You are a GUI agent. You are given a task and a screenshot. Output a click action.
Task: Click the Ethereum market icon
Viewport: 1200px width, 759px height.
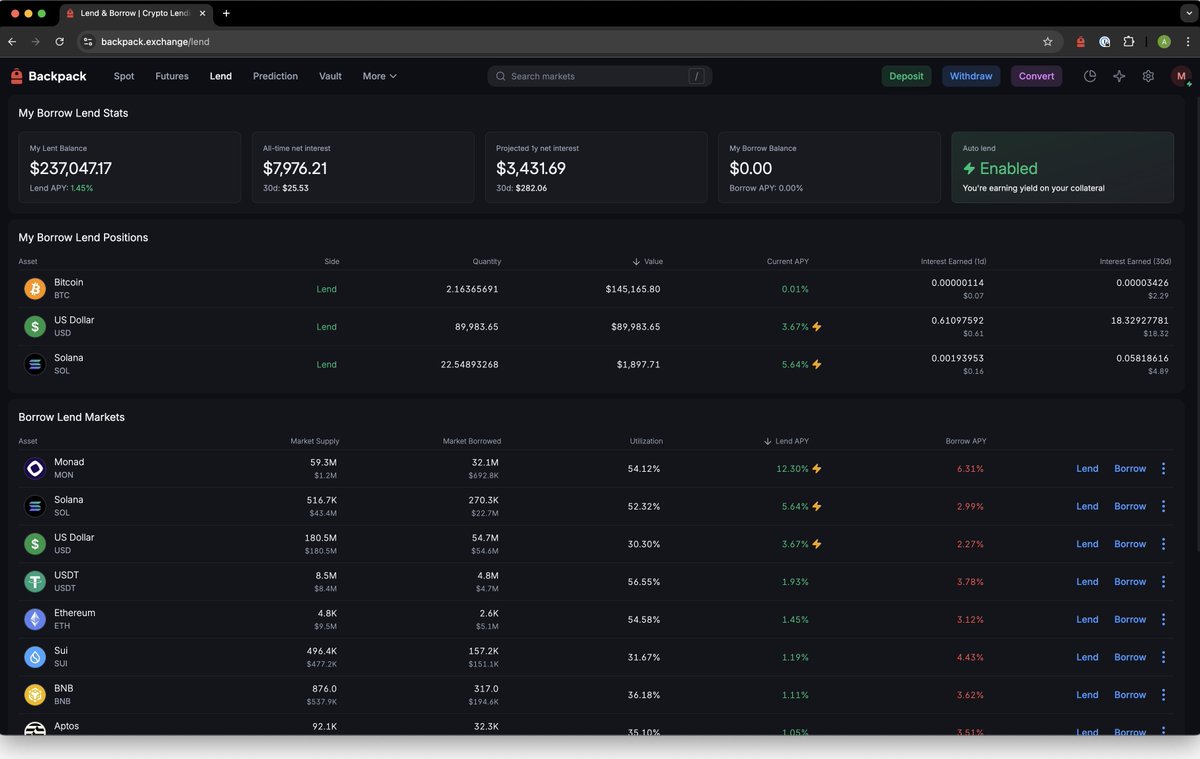pos(35,619)
